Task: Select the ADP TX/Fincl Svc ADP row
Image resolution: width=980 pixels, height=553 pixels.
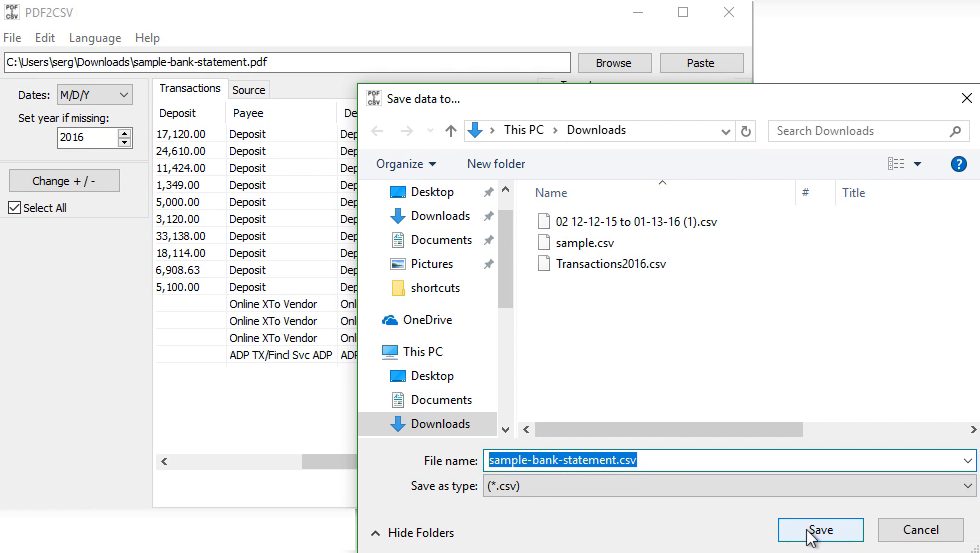Action: coord(256,355)
